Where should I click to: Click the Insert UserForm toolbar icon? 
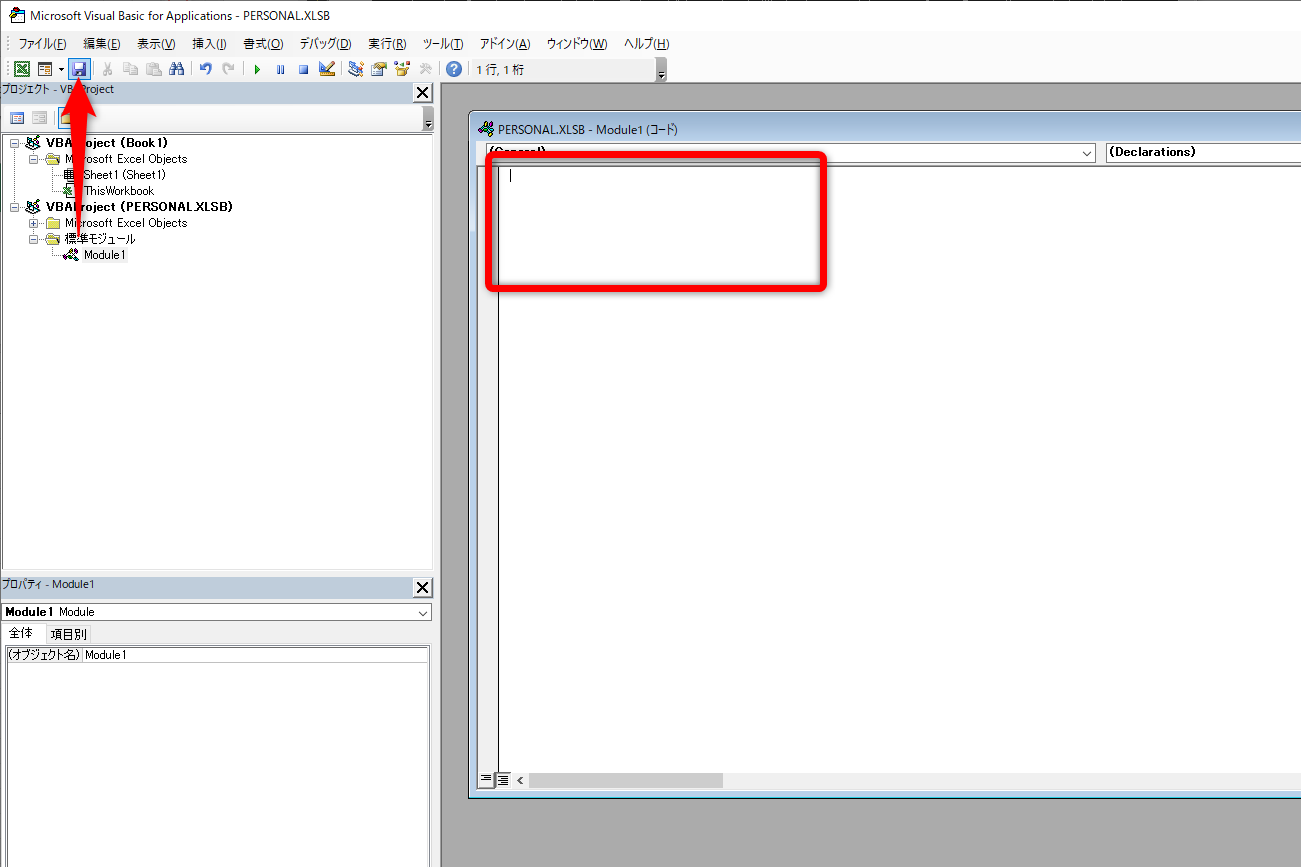(x=44, y=69)
